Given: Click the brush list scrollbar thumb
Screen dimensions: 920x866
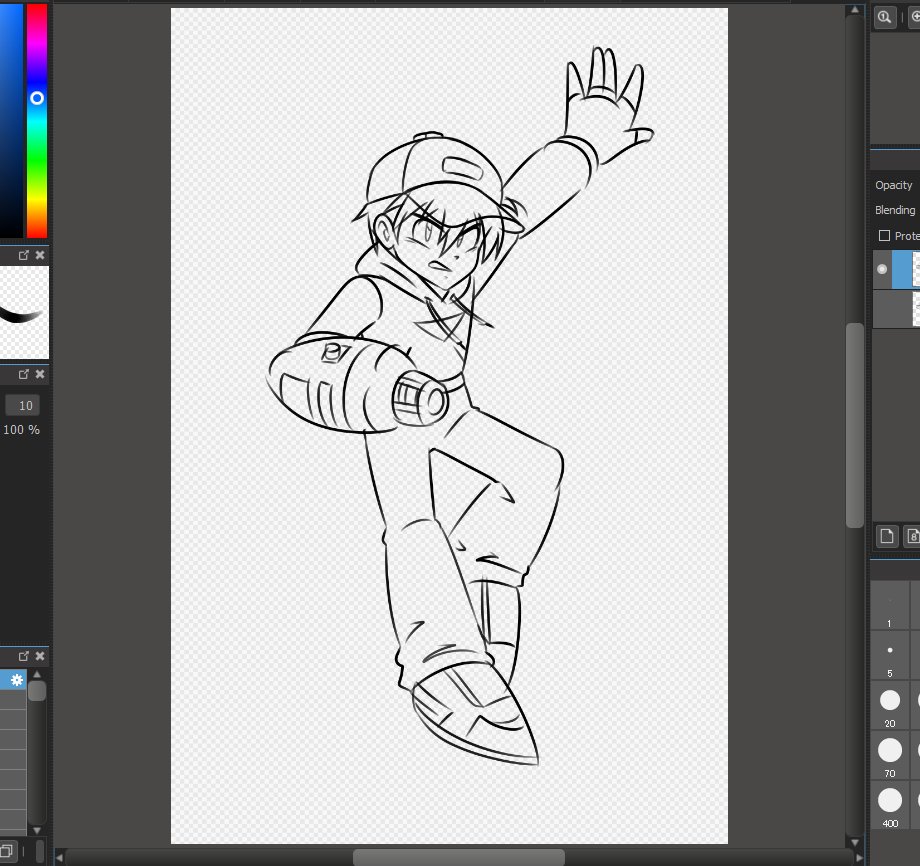Looking at the screenshot, I should point(37,691).
